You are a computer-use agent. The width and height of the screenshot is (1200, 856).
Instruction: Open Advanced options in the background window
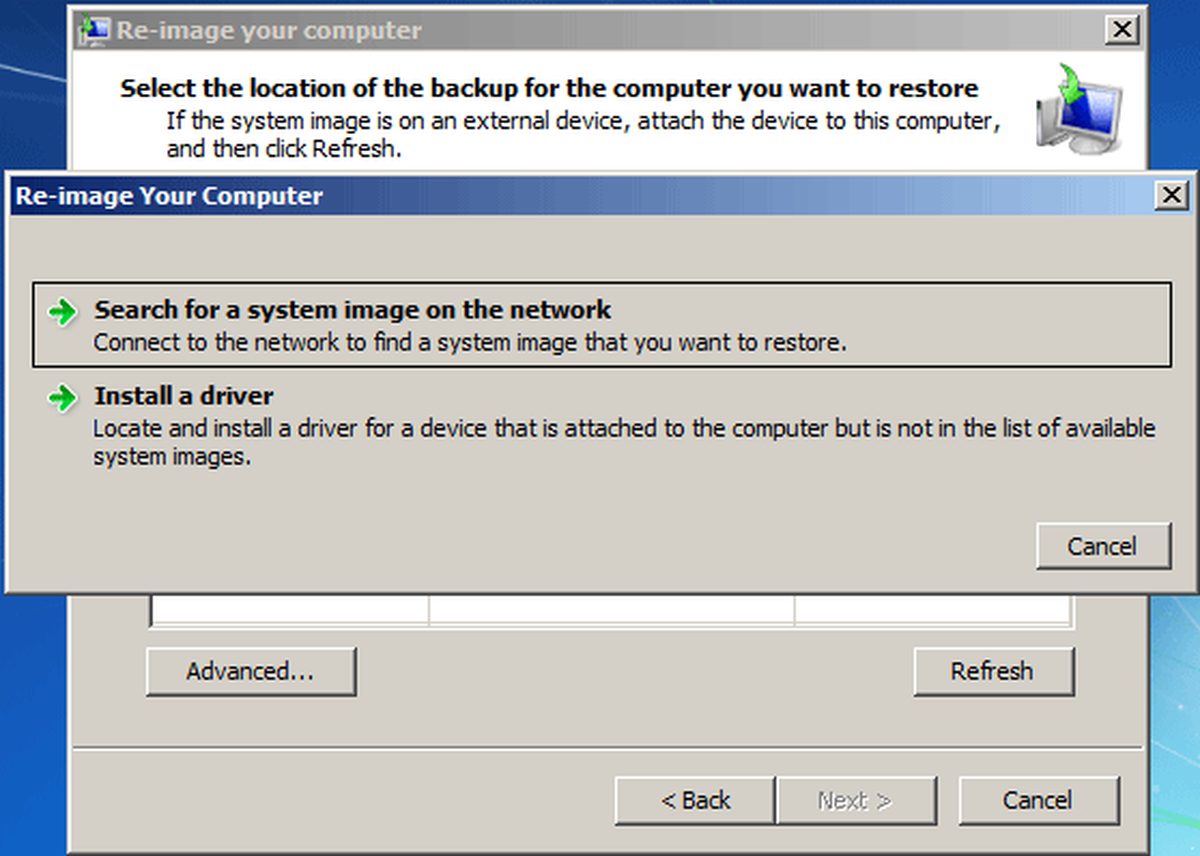(x=251, y=671)
